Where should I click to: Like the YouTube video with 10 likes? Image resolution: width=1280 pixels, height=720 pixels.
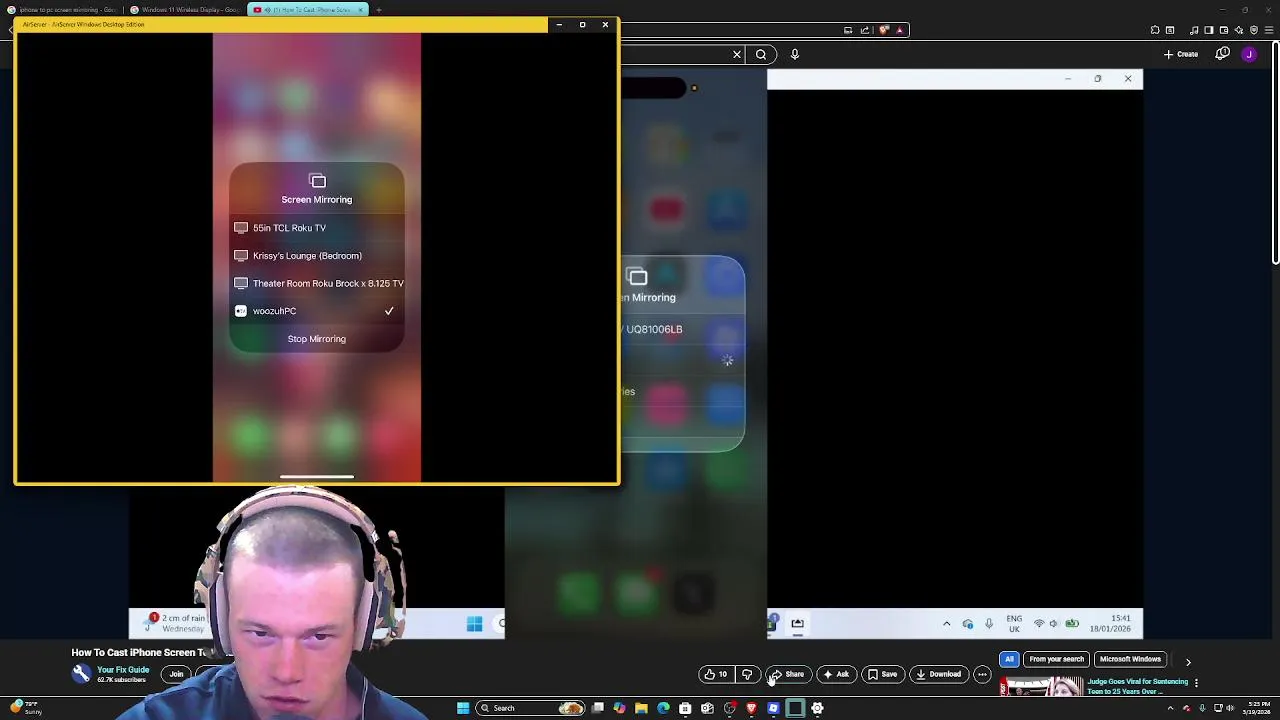coord(716,674)
